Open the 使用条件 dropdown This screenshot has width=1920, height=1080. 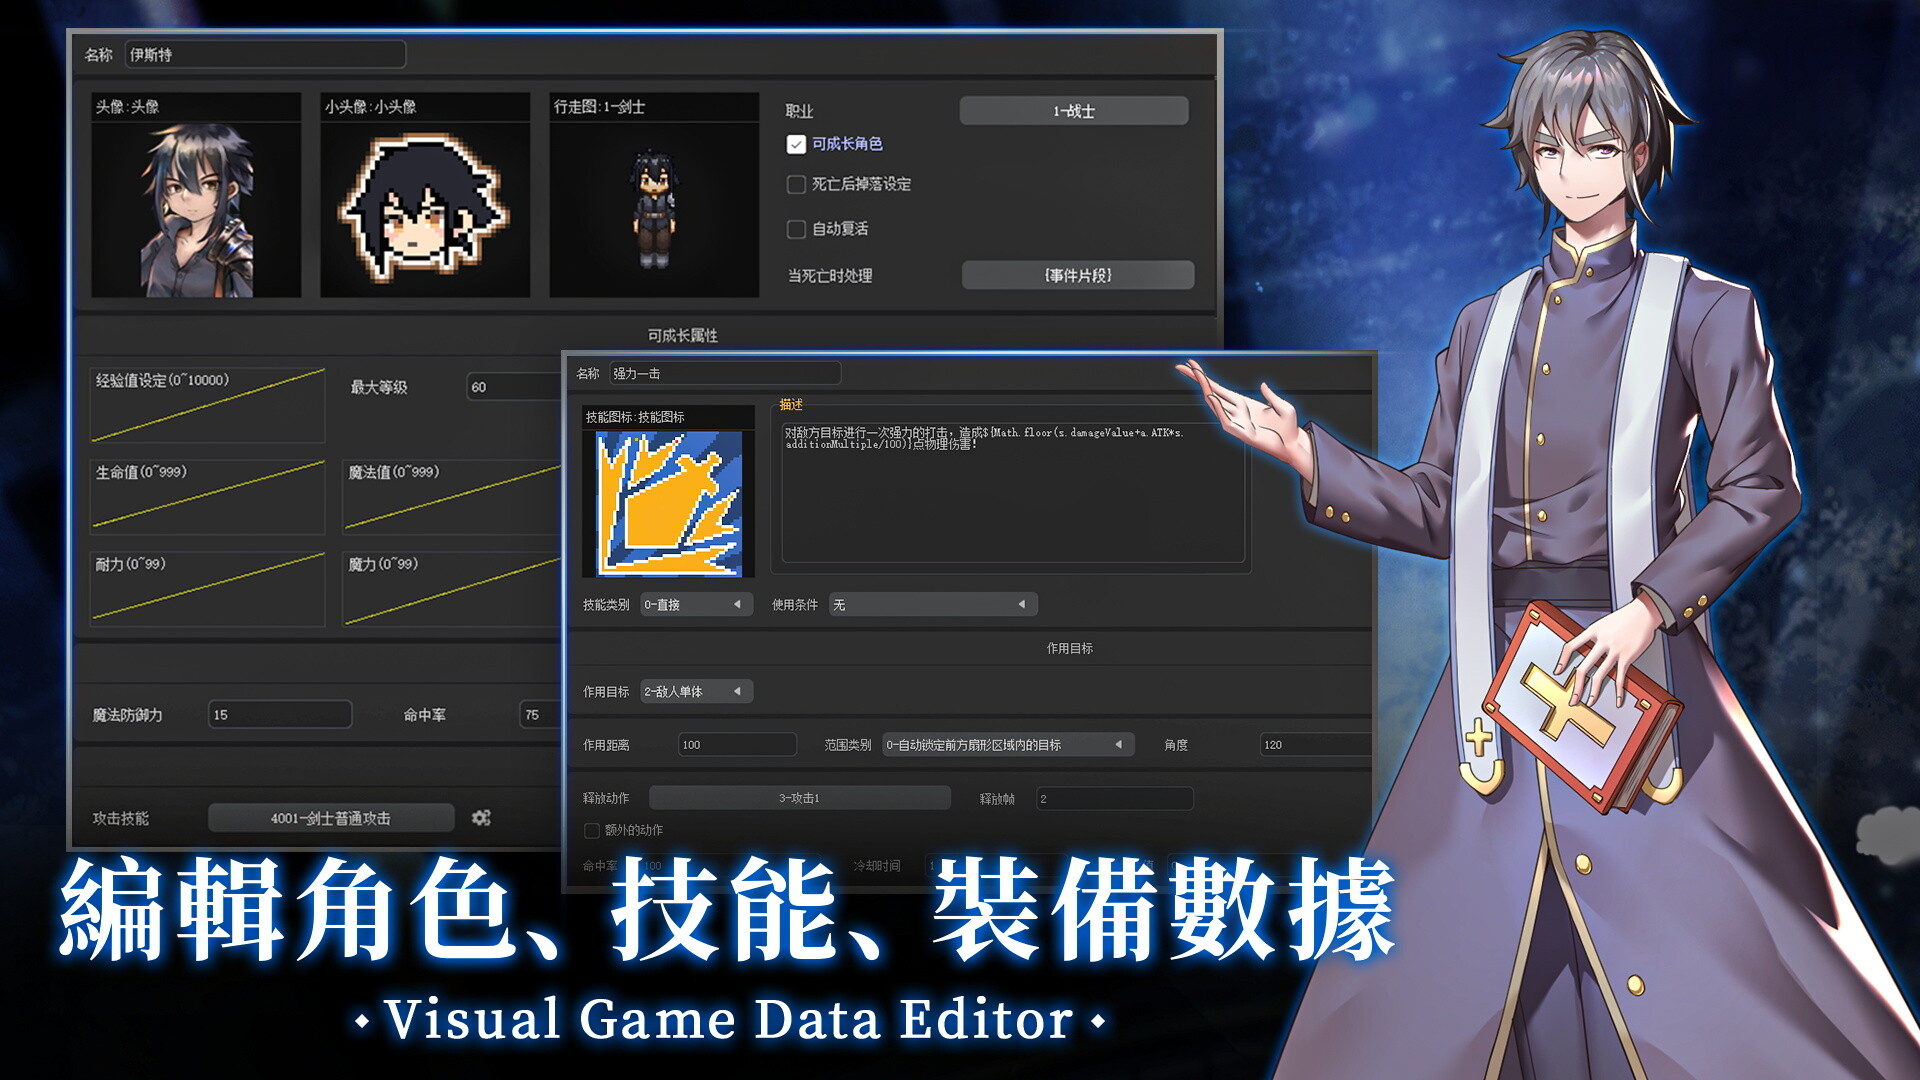click(x=932, y=605)
